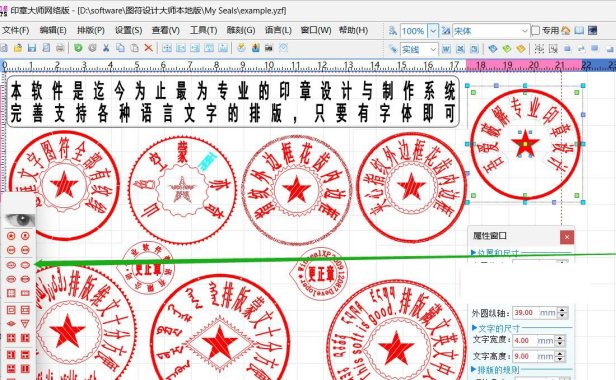Image resolution: width=616 pixels, height=380 pixels.
Task: Toggle the 专用 checkbox
Action: [535, 30]
